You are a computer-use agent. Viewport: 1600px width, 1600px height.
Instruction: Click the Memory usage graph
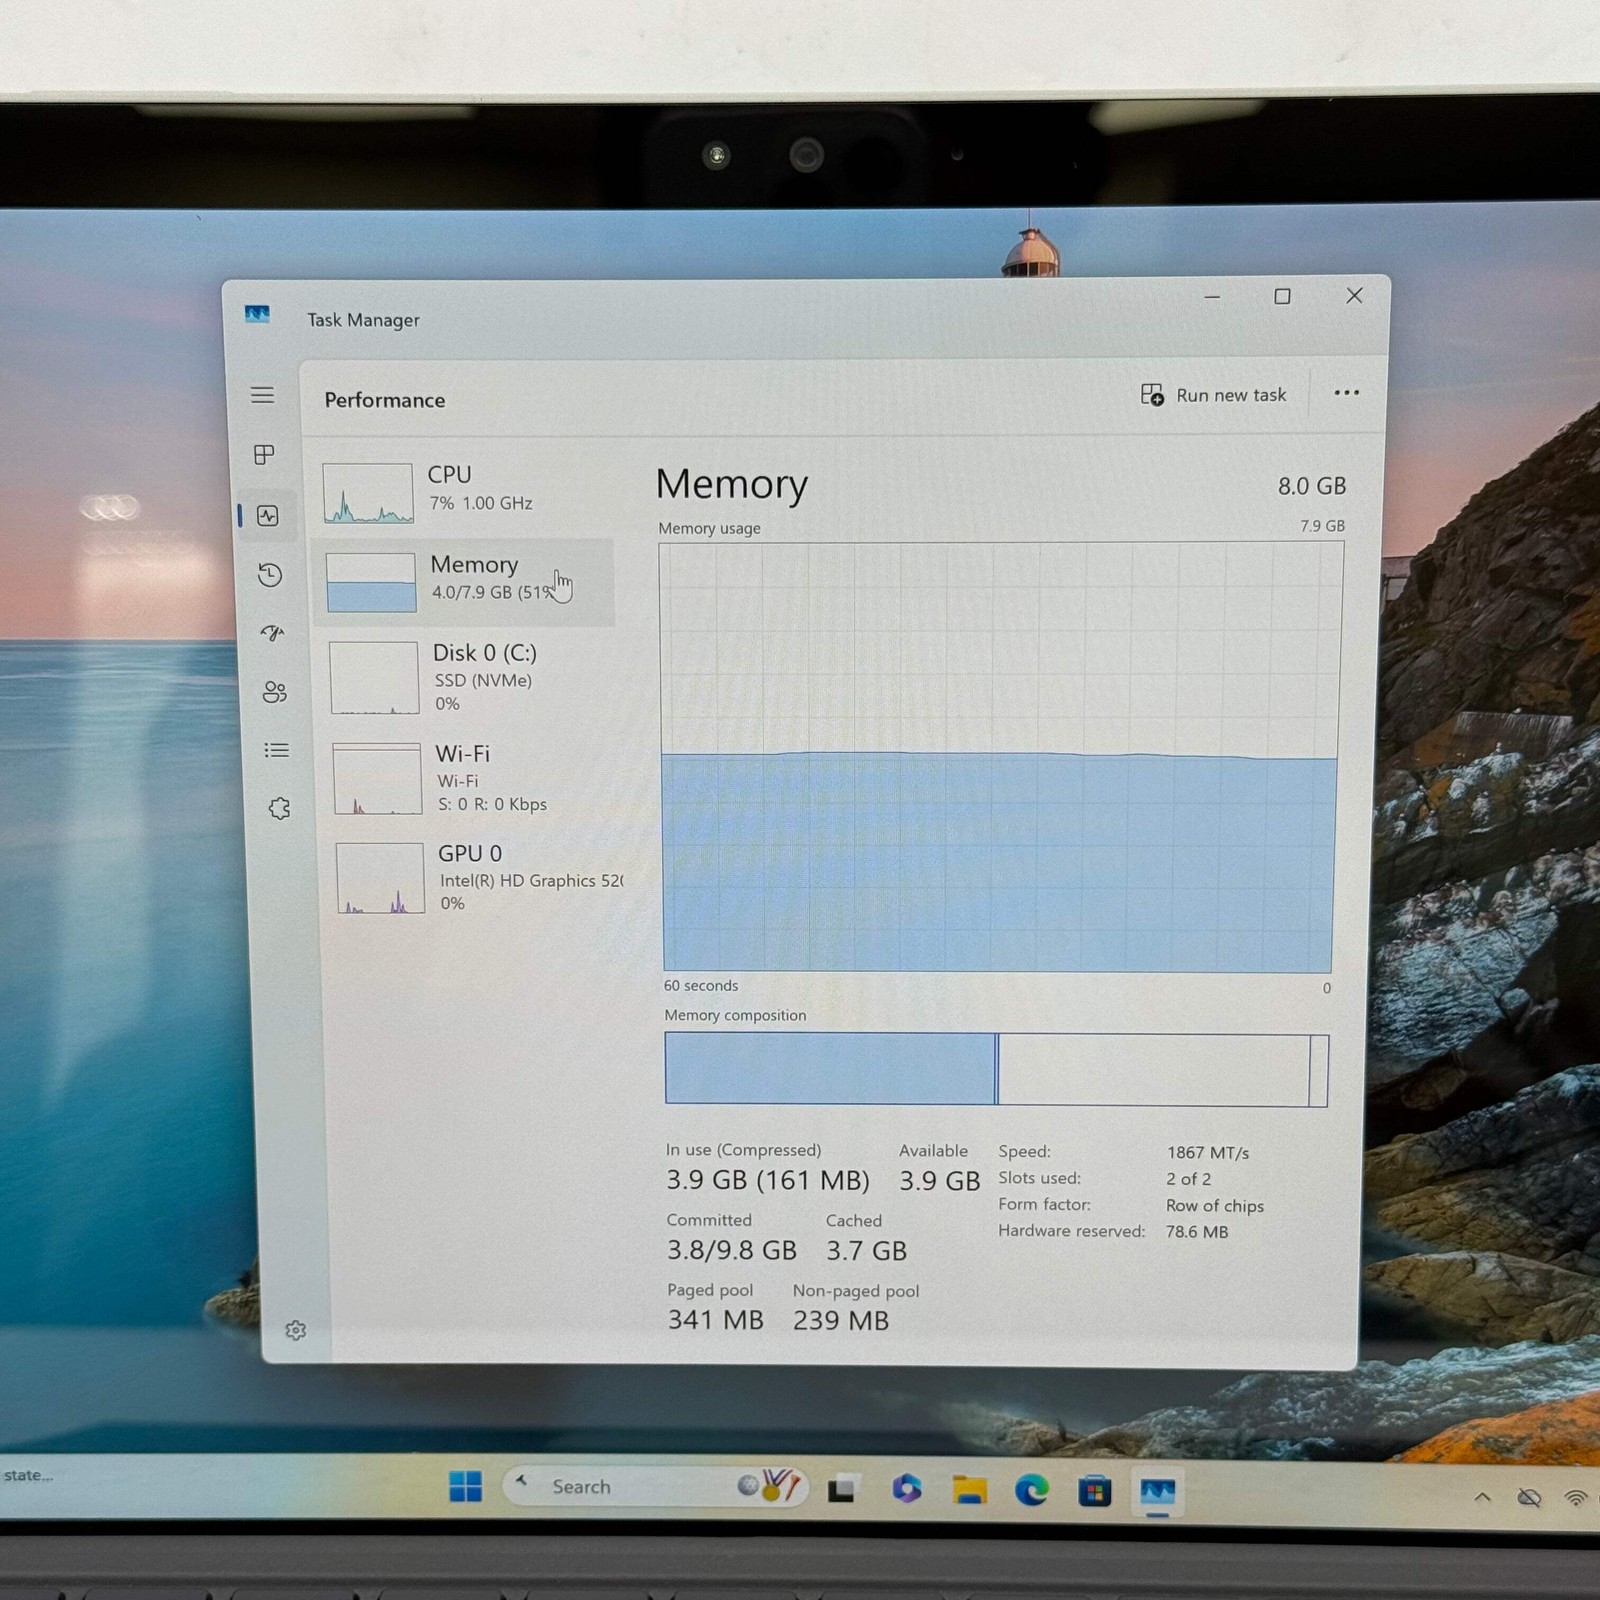pos(1000,757)
